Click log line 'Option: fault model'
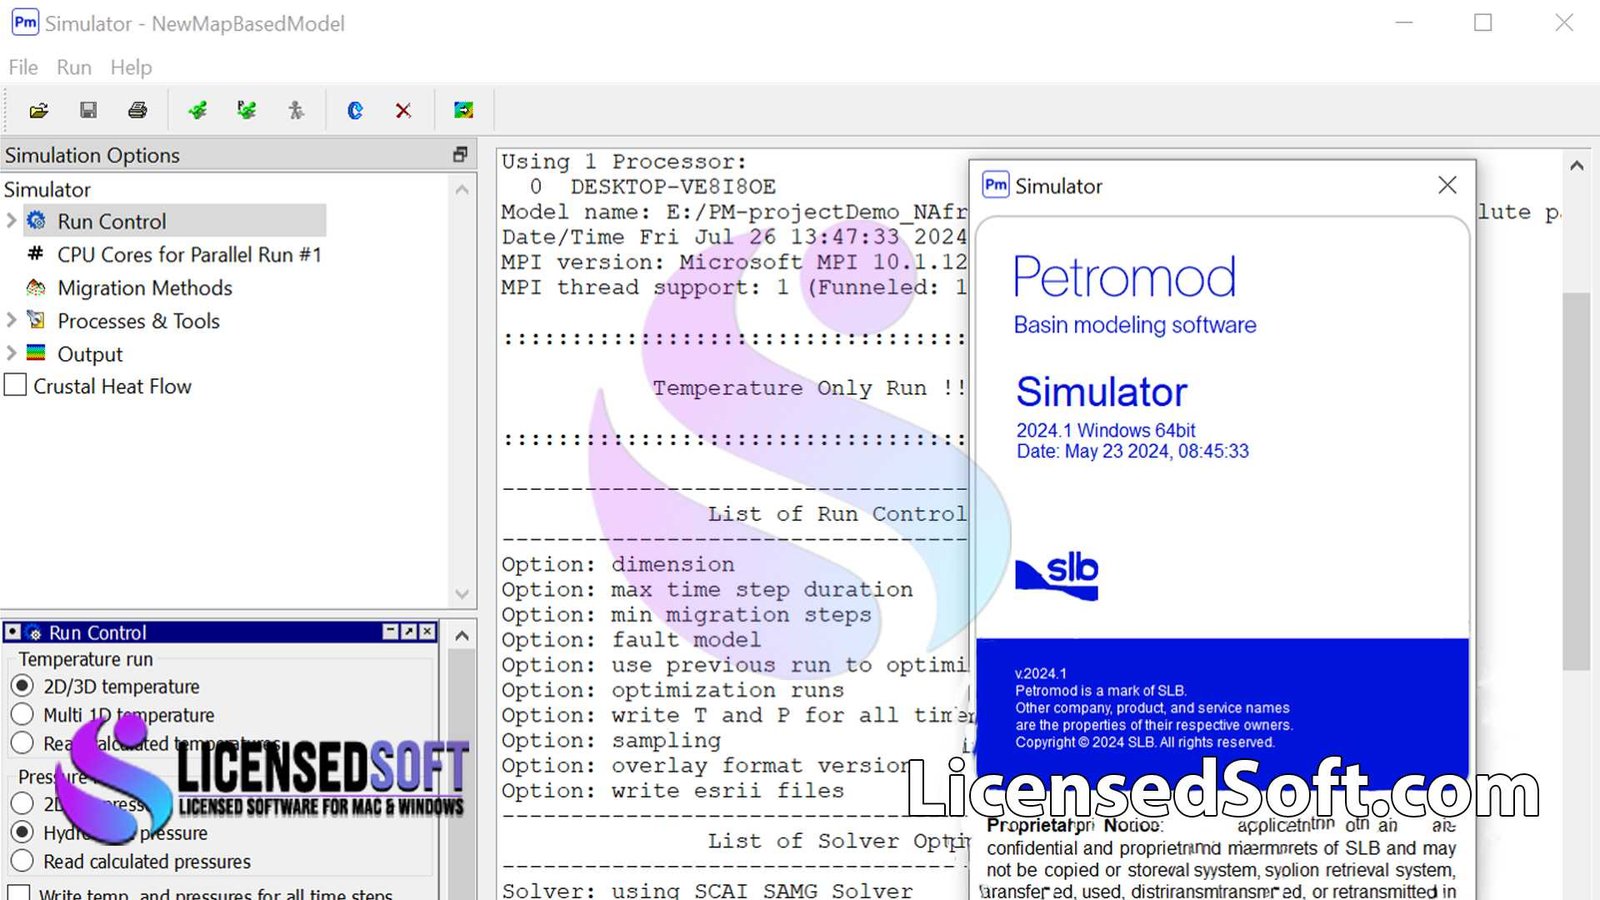This screenshot has width=1600, height=900. pyautogui.click(x=631, y=640)
